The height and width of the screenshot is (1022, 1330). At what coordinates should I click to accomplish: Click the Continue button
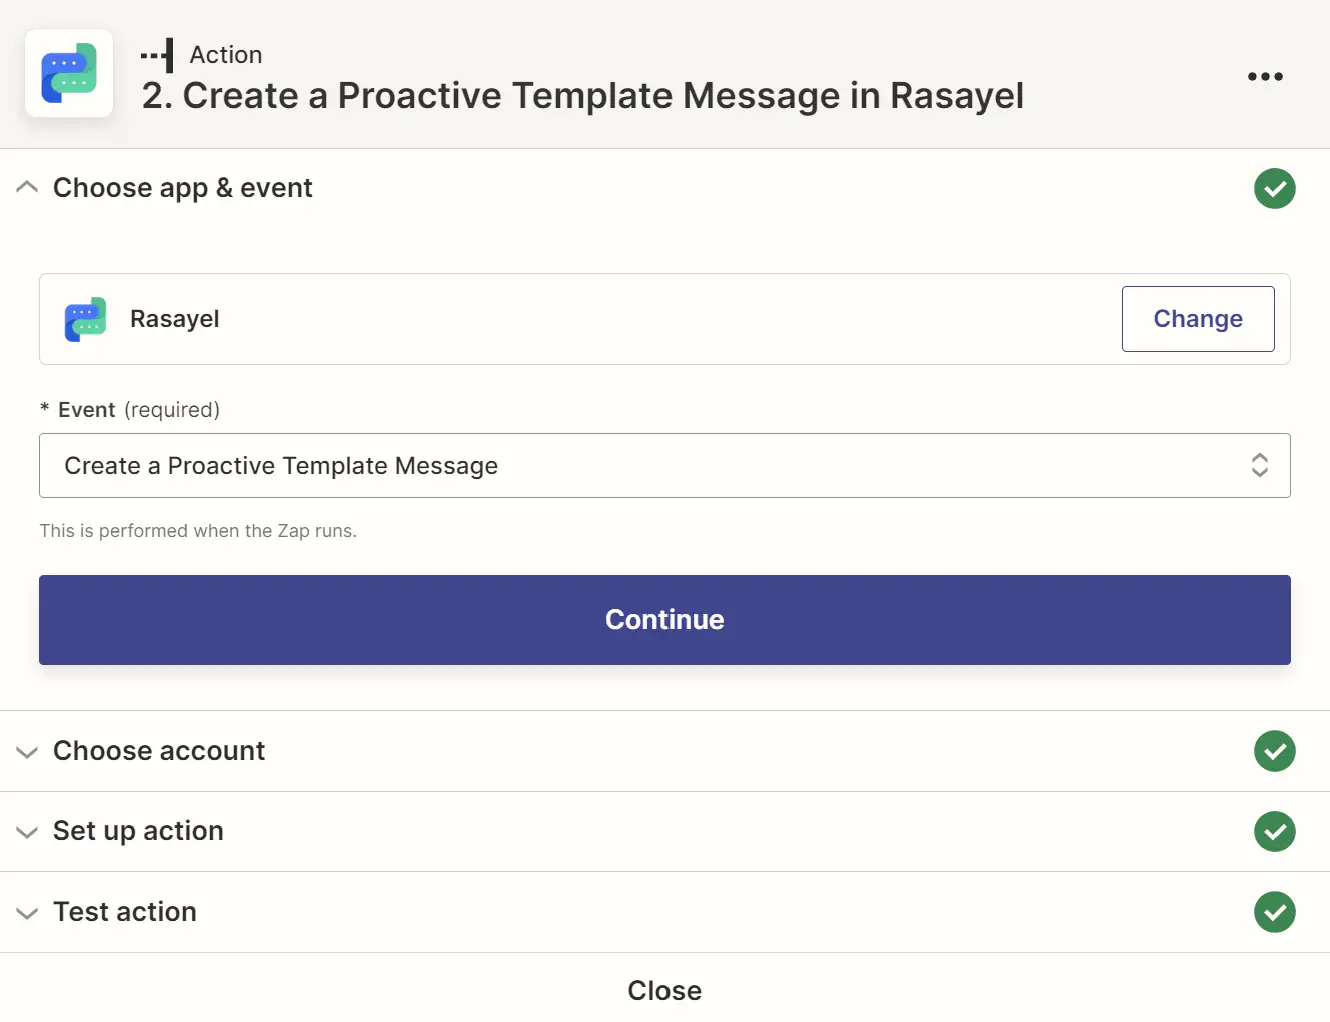tap(665, 619)
